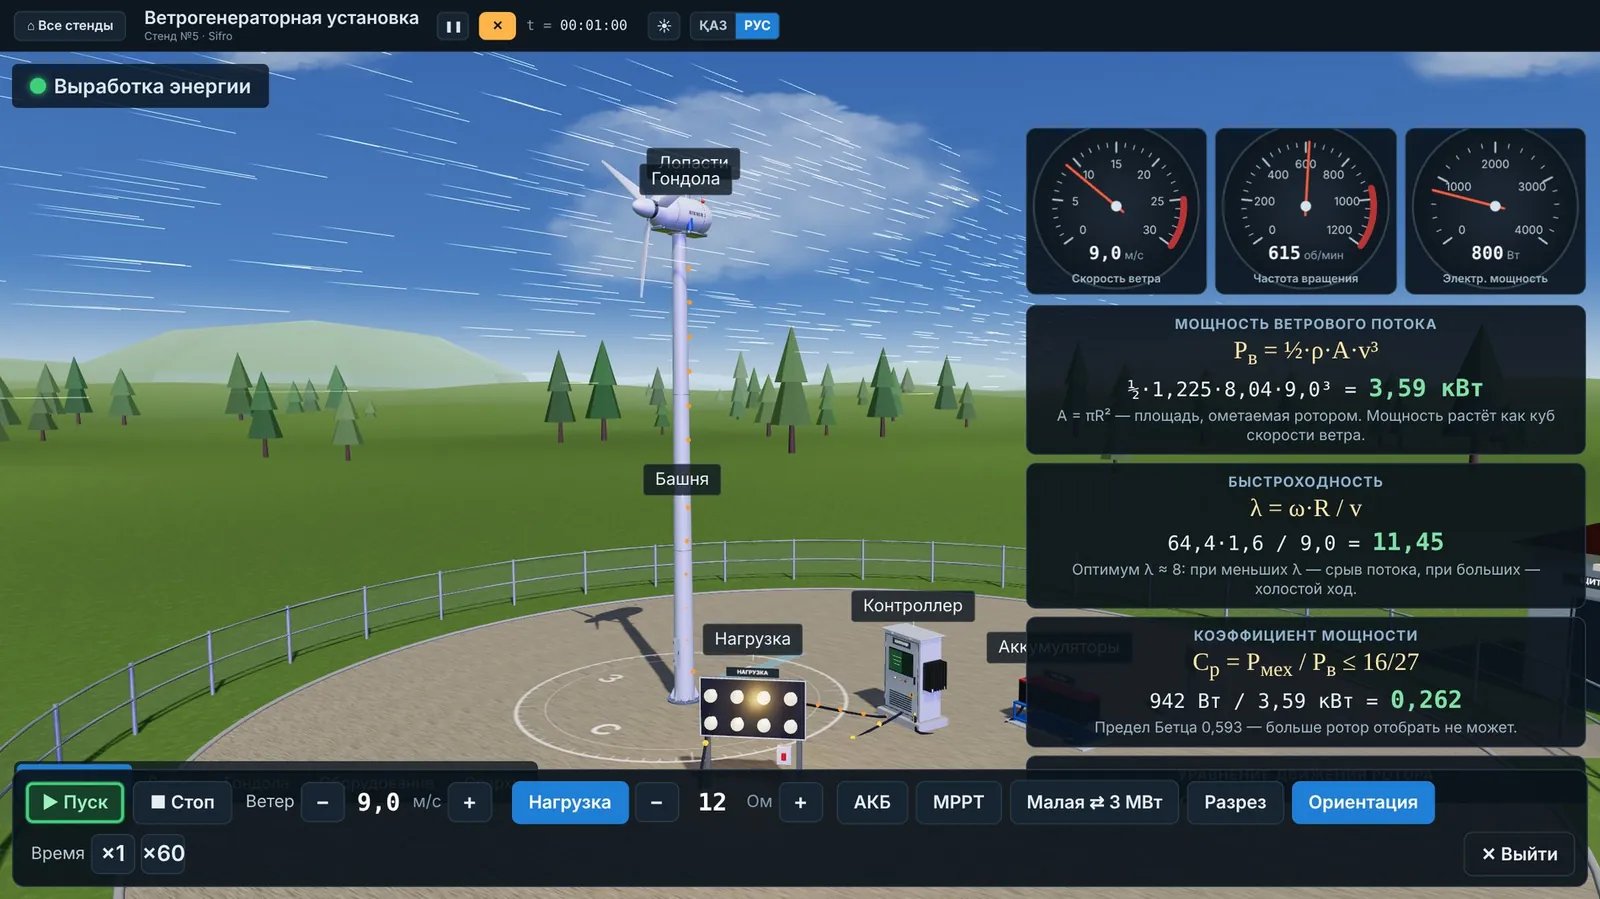
Task: Click the Ветрогенераторная установка title
Action: (281, 18)
